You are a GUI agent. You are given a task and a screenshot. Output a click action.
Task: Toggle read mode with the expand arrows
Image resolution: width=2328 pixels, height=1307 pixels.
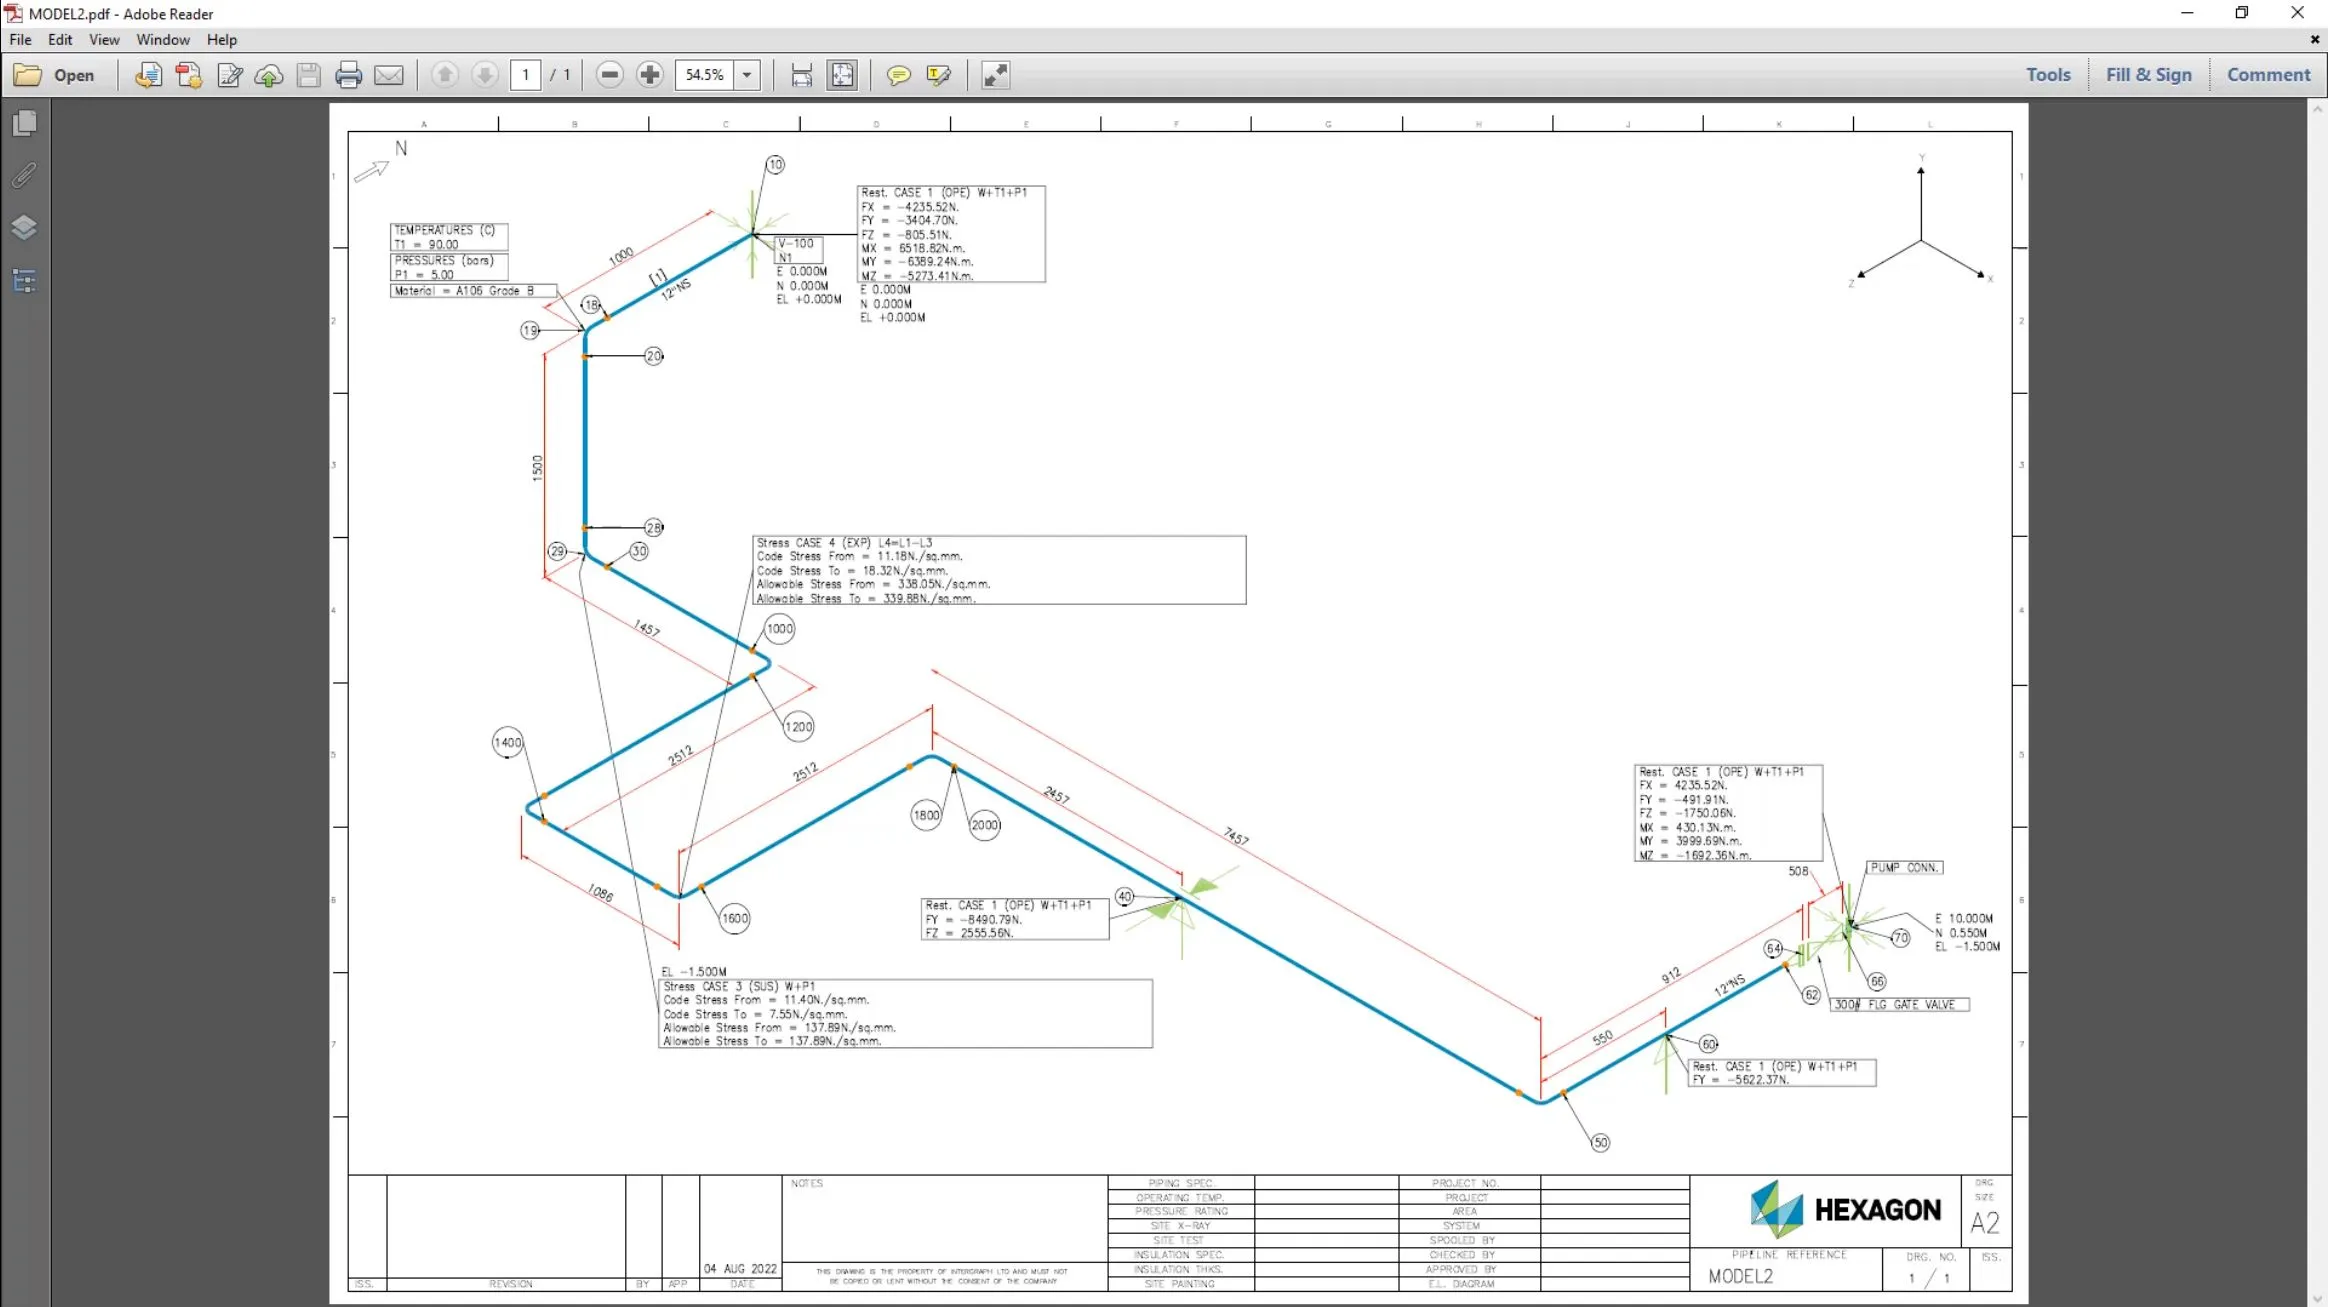[x=995, y=75]
